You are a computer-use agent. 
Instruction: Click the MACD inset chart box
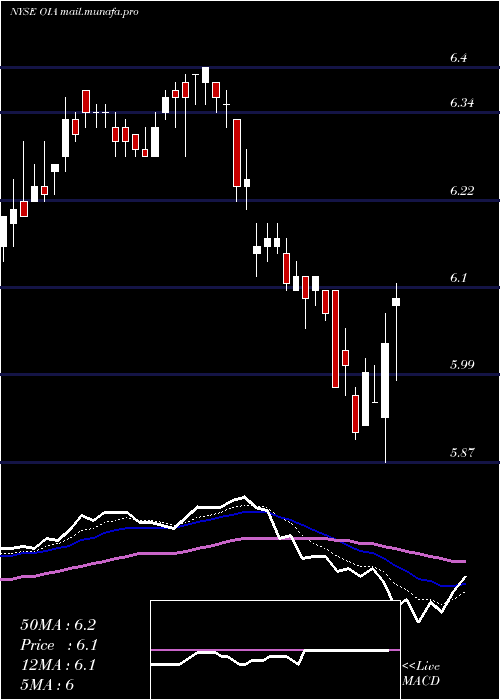coord(275,650)
